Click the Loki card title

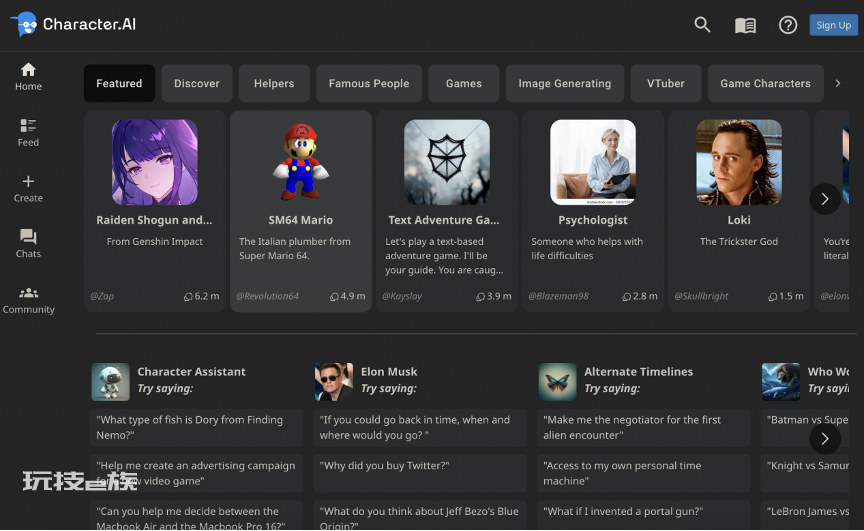[x=739, y=220]
